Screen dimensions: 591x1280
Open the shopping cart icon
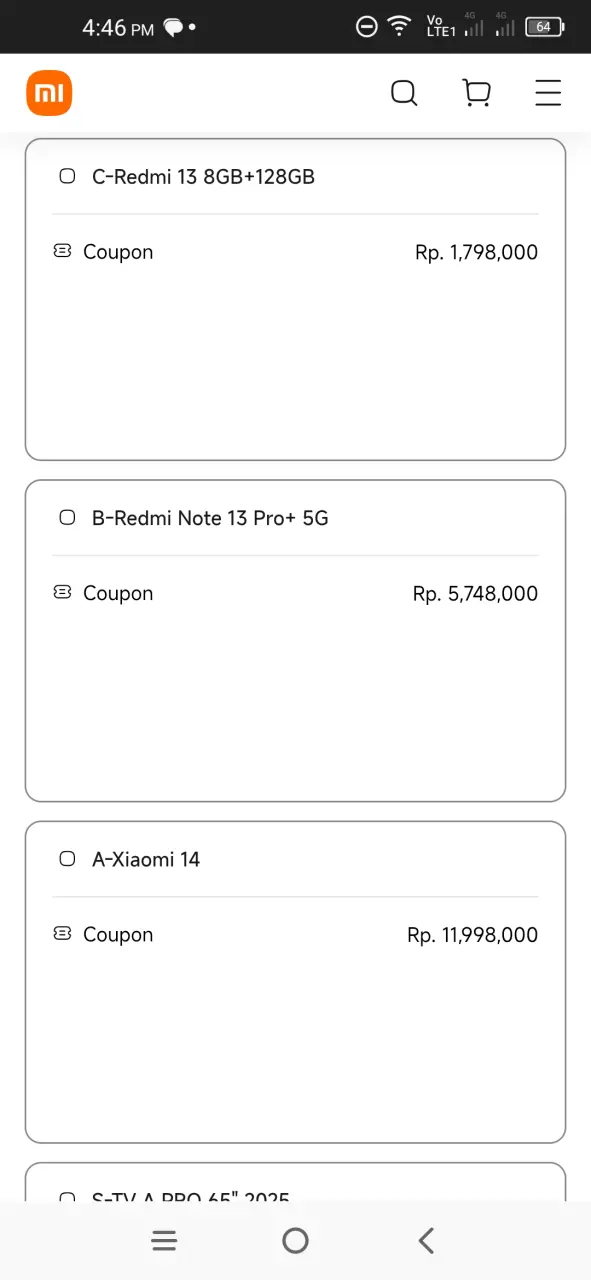click(x=477, y=93)
